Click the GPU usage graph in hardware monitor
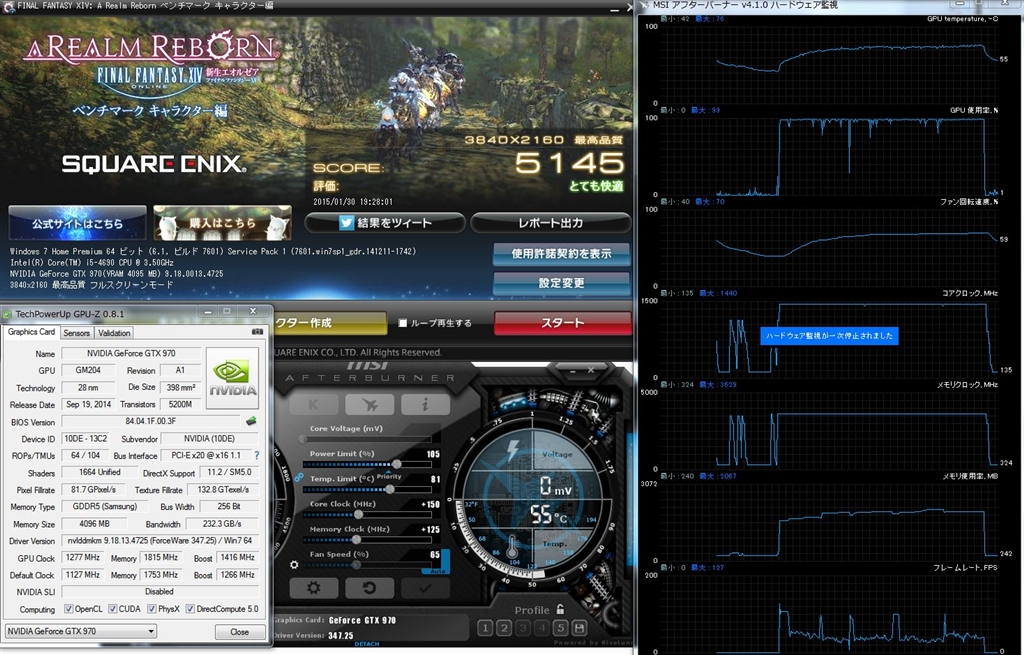Image resolution: width=1024 pixels, height=655 pixels. coord(829,155)
